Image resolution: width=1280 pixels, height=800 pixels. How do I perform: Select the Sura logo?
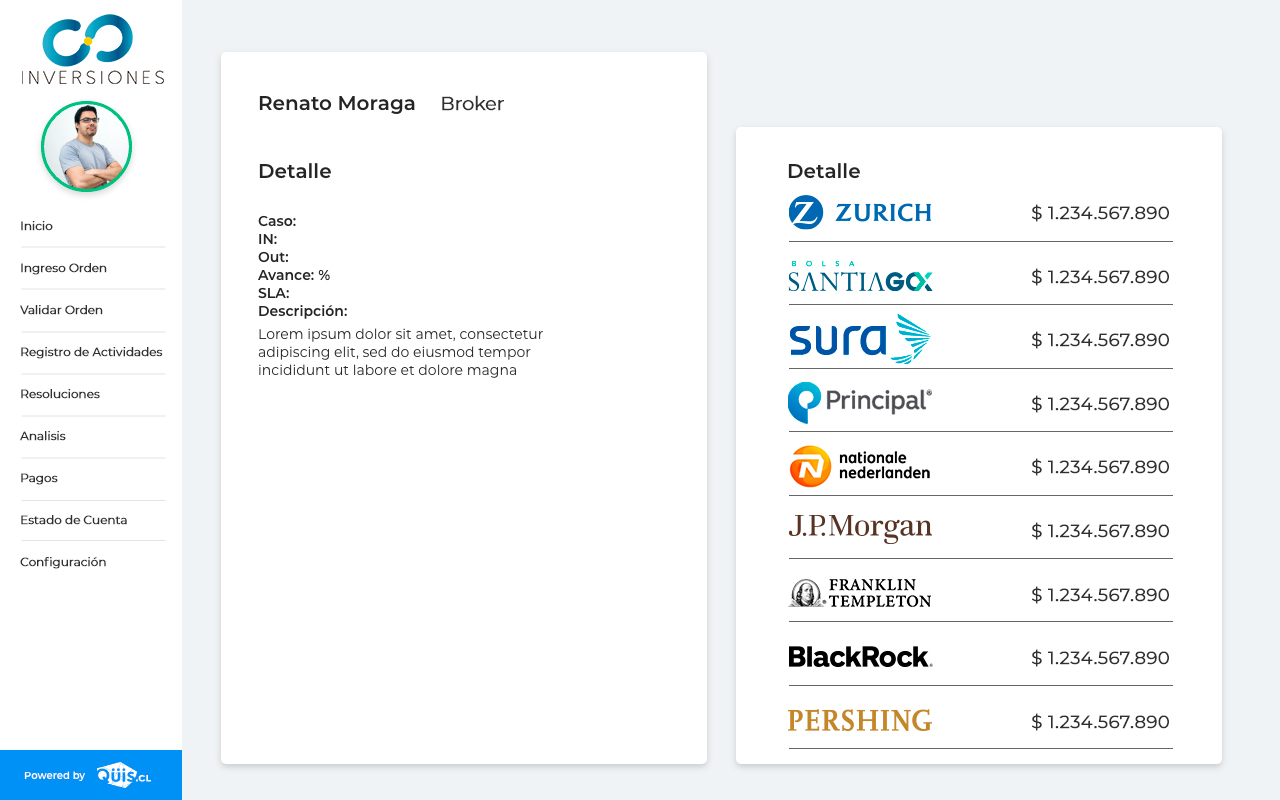tap(860, 340)
